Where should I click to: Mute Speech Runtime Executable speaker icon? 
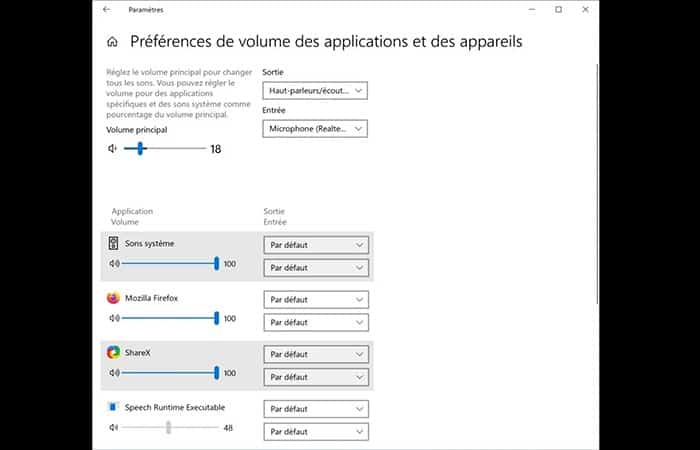click(x=114, y=427)
